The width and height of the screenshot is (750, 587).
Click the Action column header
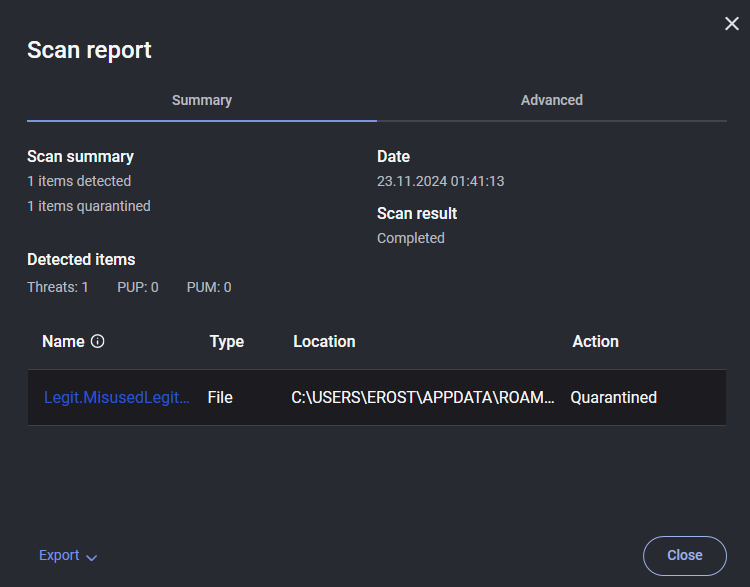click(x=595, y=342)
